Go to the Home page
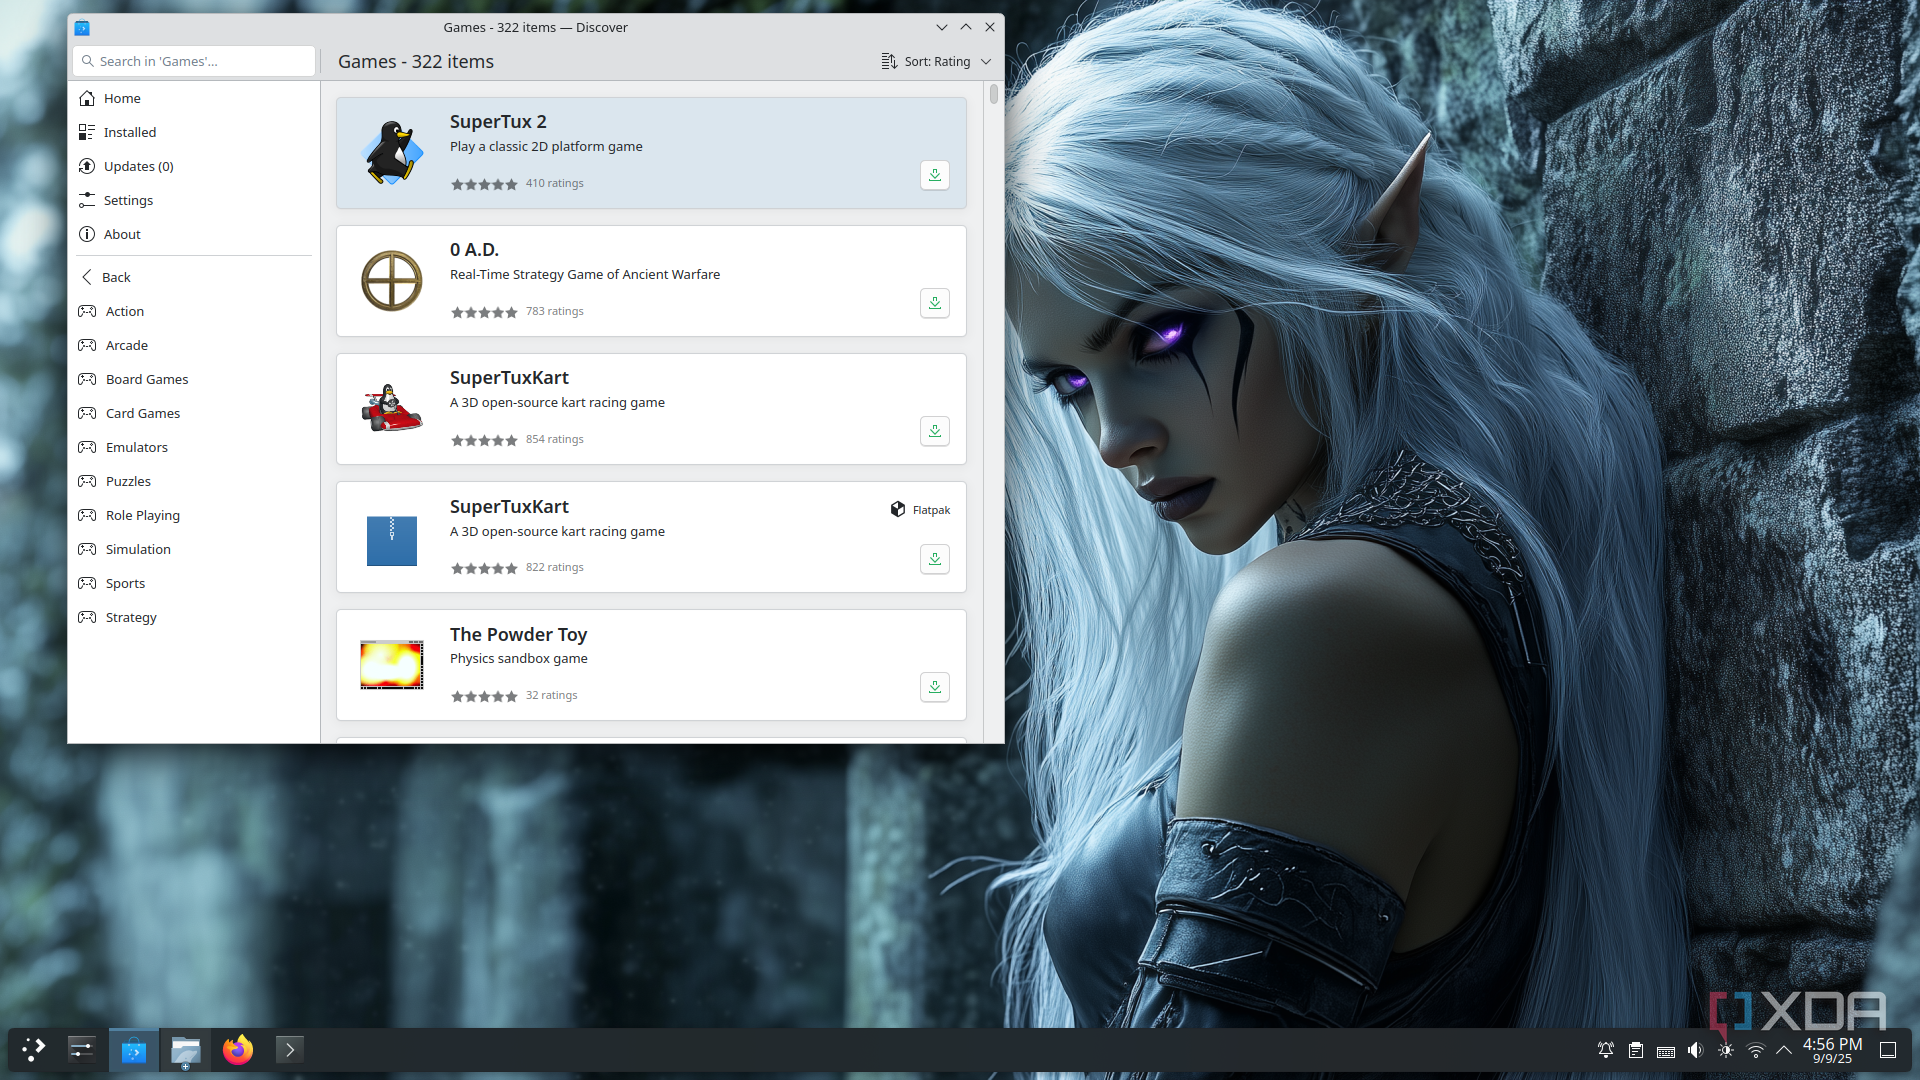This screenshot has height=1080, width=1920. (x=194, y=98)
